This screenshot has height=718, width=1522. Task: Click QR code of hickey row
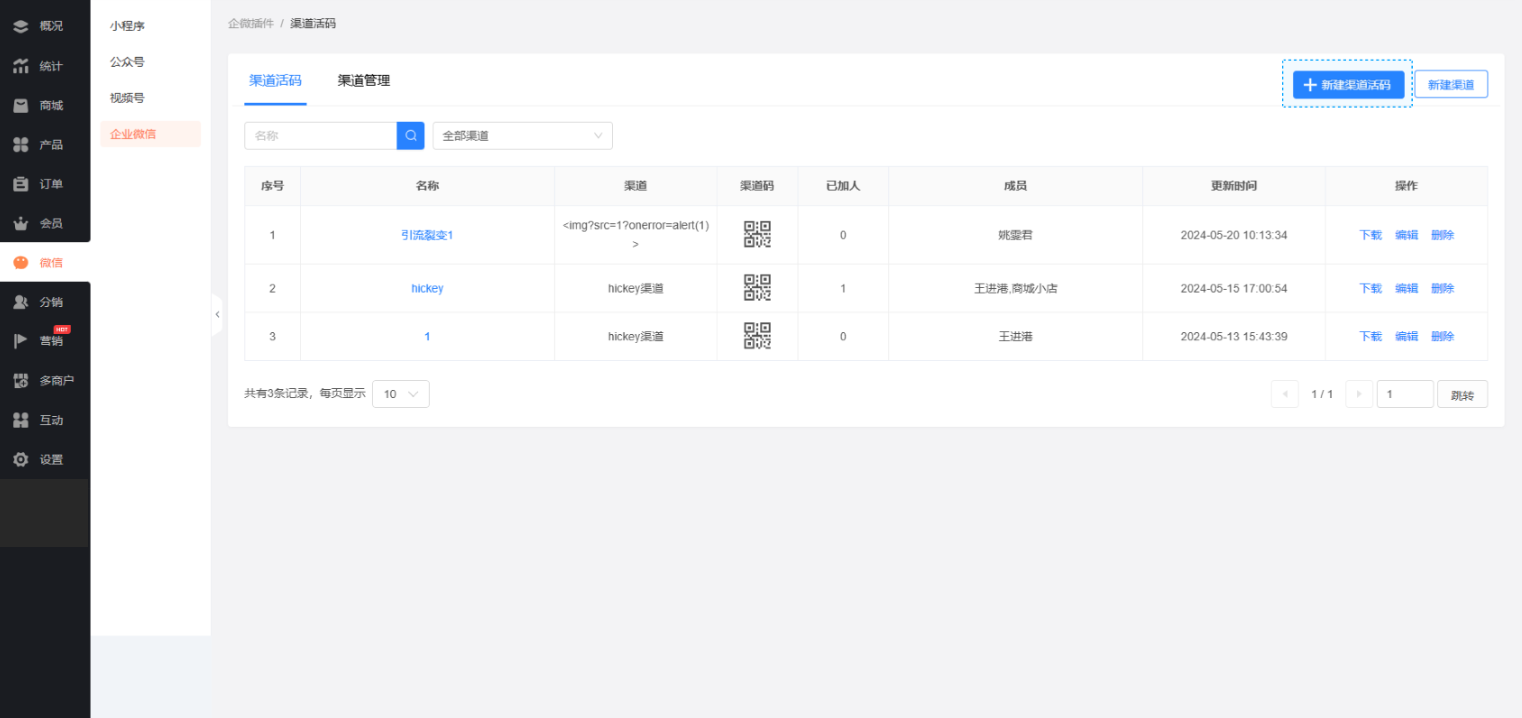[757, 288]
